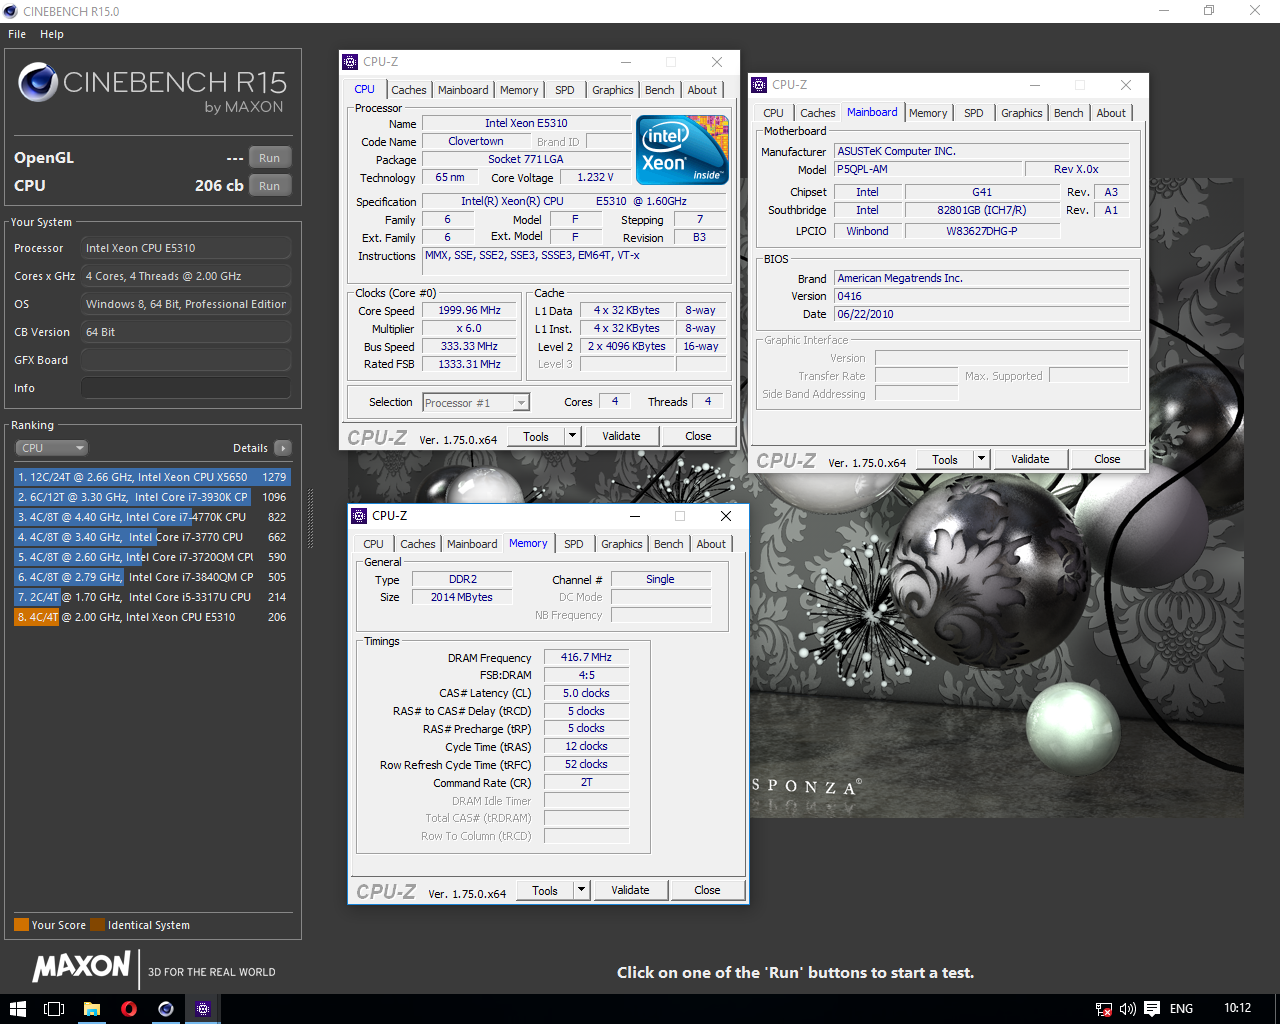Click the GFX Board field
This screenshot has height=1024, width=1280.
(186, 360)
